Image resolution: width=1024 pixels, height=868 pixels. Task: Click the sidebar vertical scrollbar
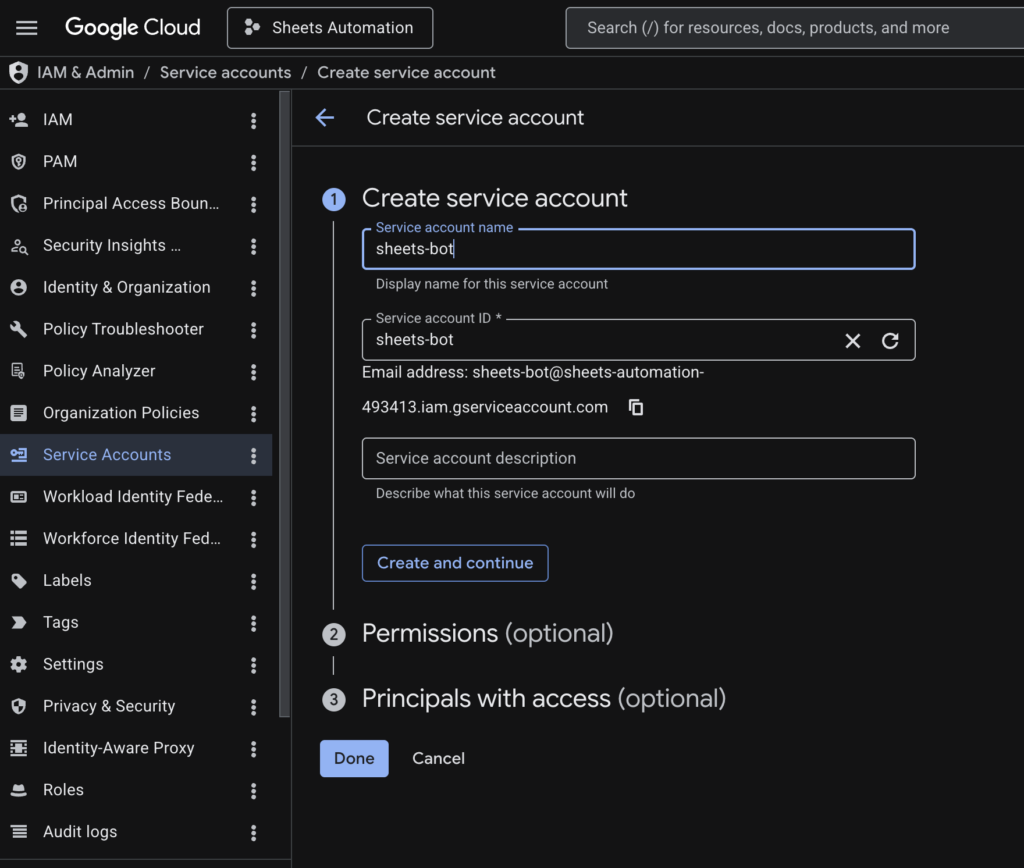284,404
